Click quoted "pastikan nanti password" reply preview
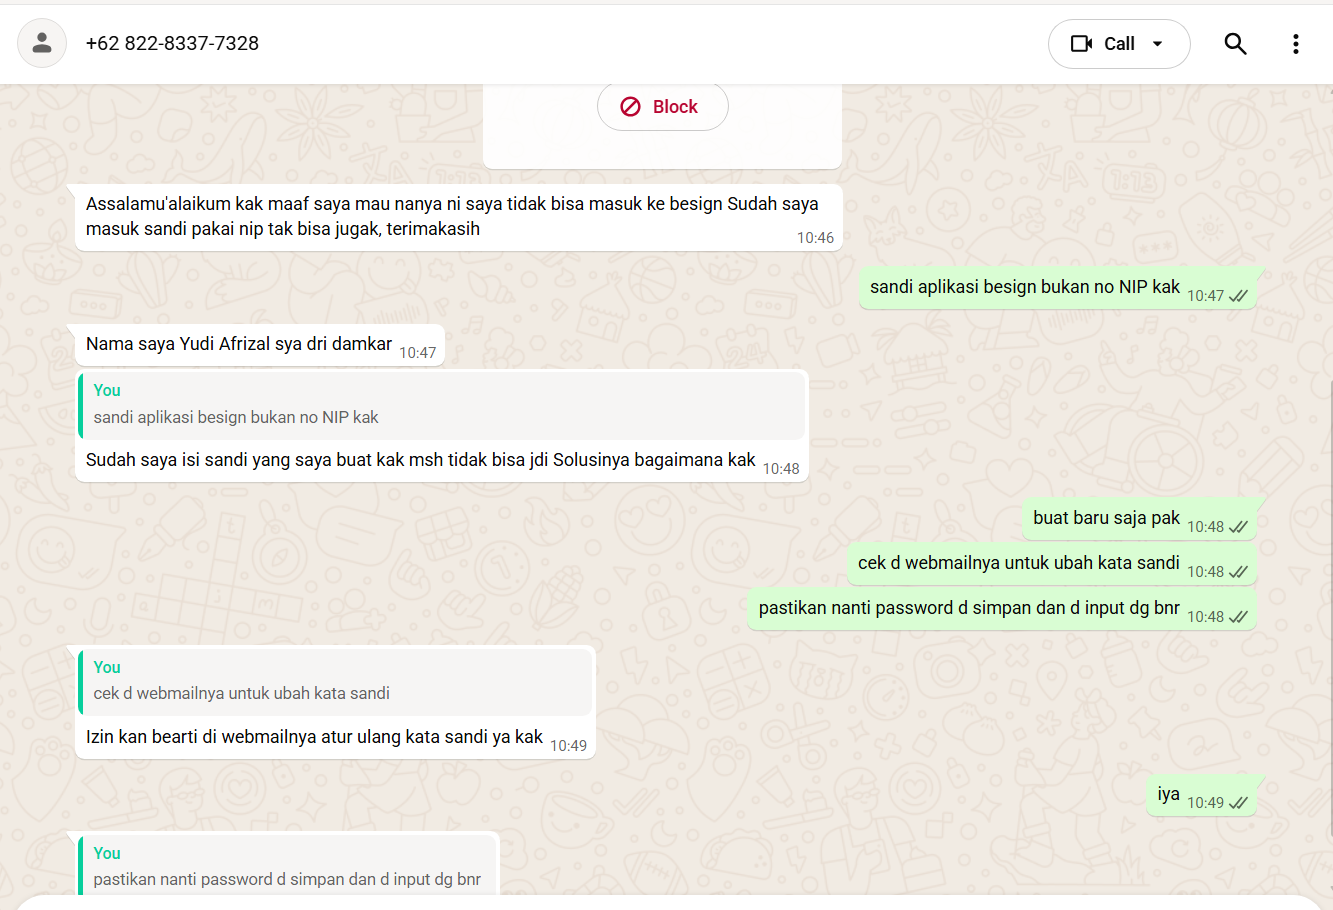Viewport: 1333px width, 910px height. coord(287,866)
